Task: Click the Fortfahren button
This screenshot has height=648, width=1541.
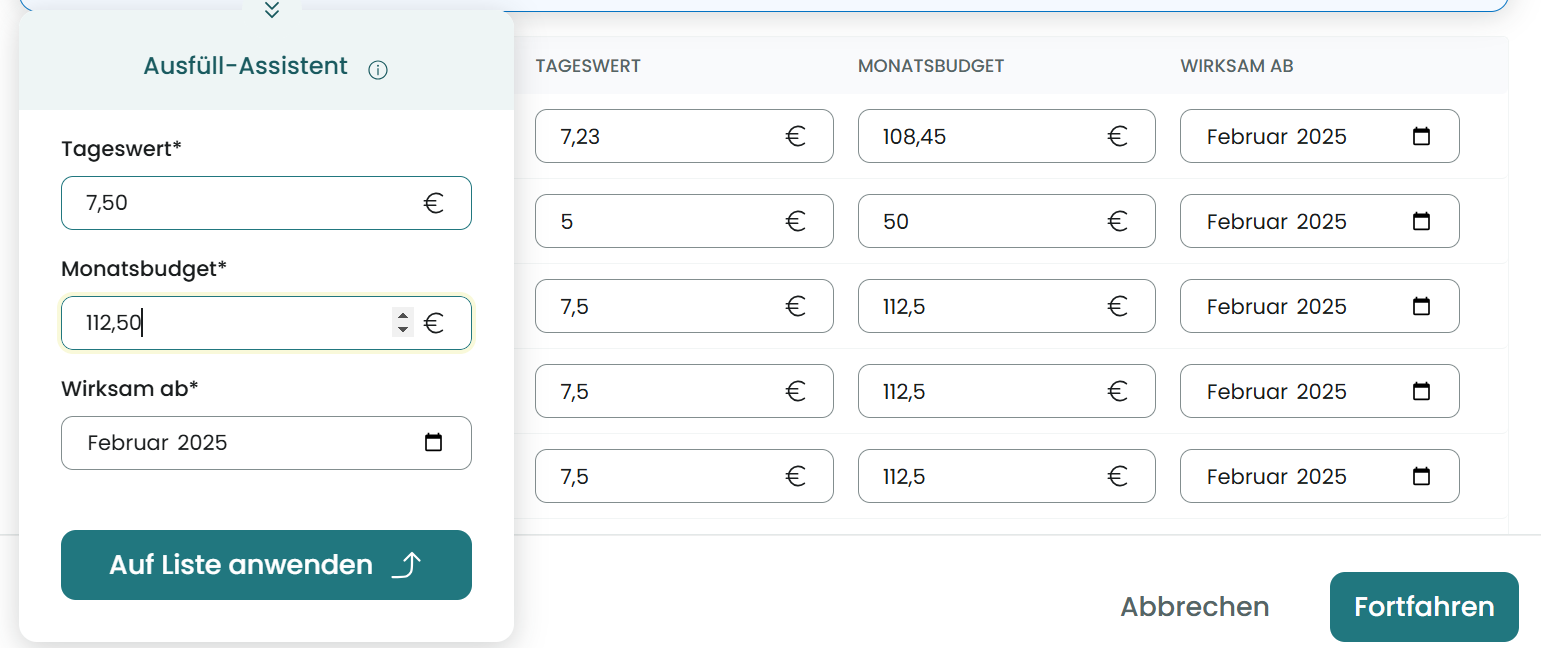Action: click(x=1423, y=607)
